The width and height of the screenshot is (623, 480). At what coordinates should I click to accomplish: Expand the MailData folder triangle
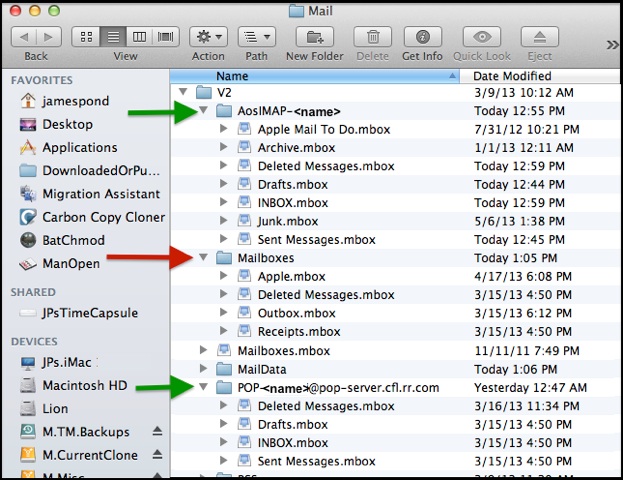coord(203,368)
